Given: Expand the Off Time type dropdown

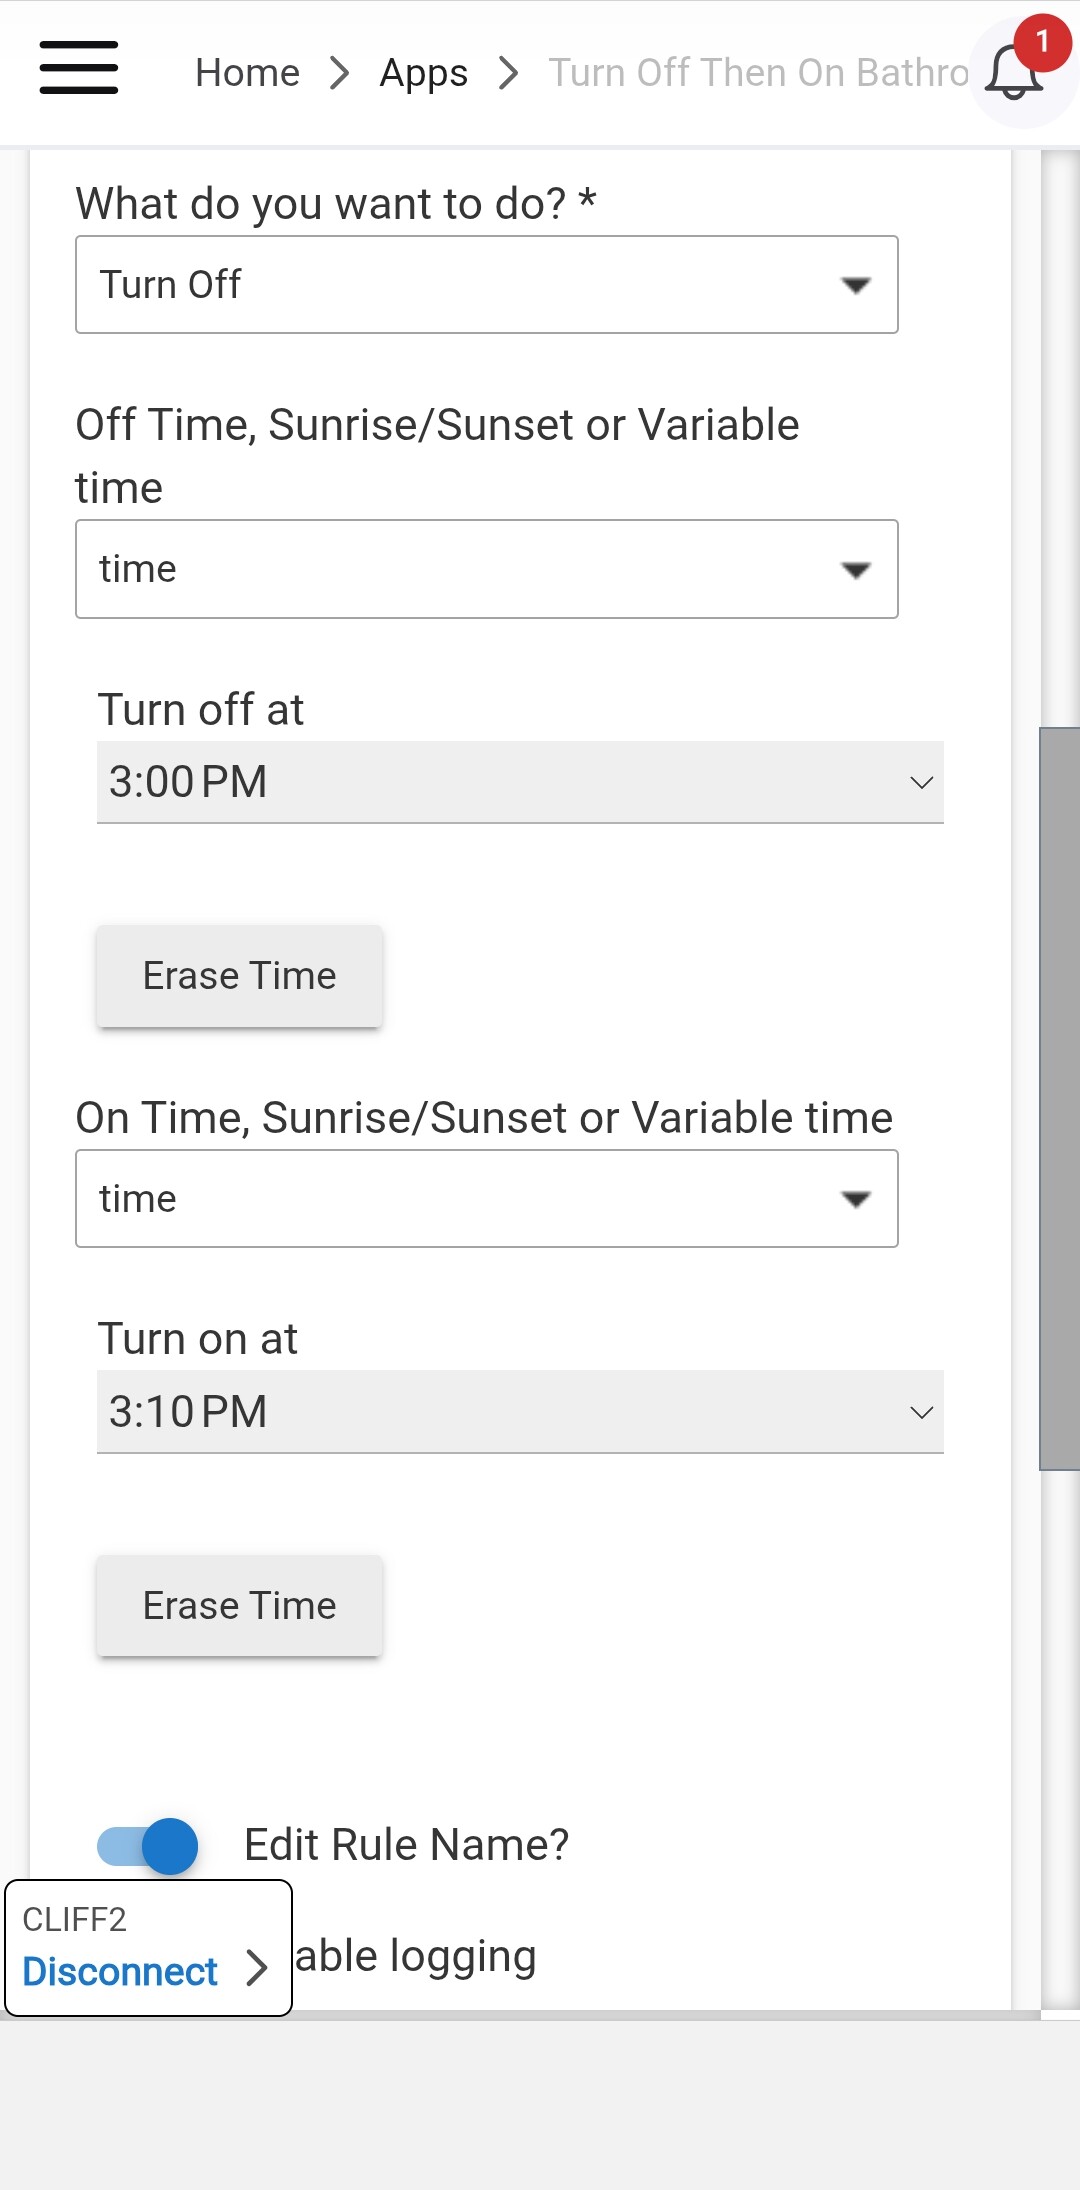Looking at the screenshot, I should (486, 569).
